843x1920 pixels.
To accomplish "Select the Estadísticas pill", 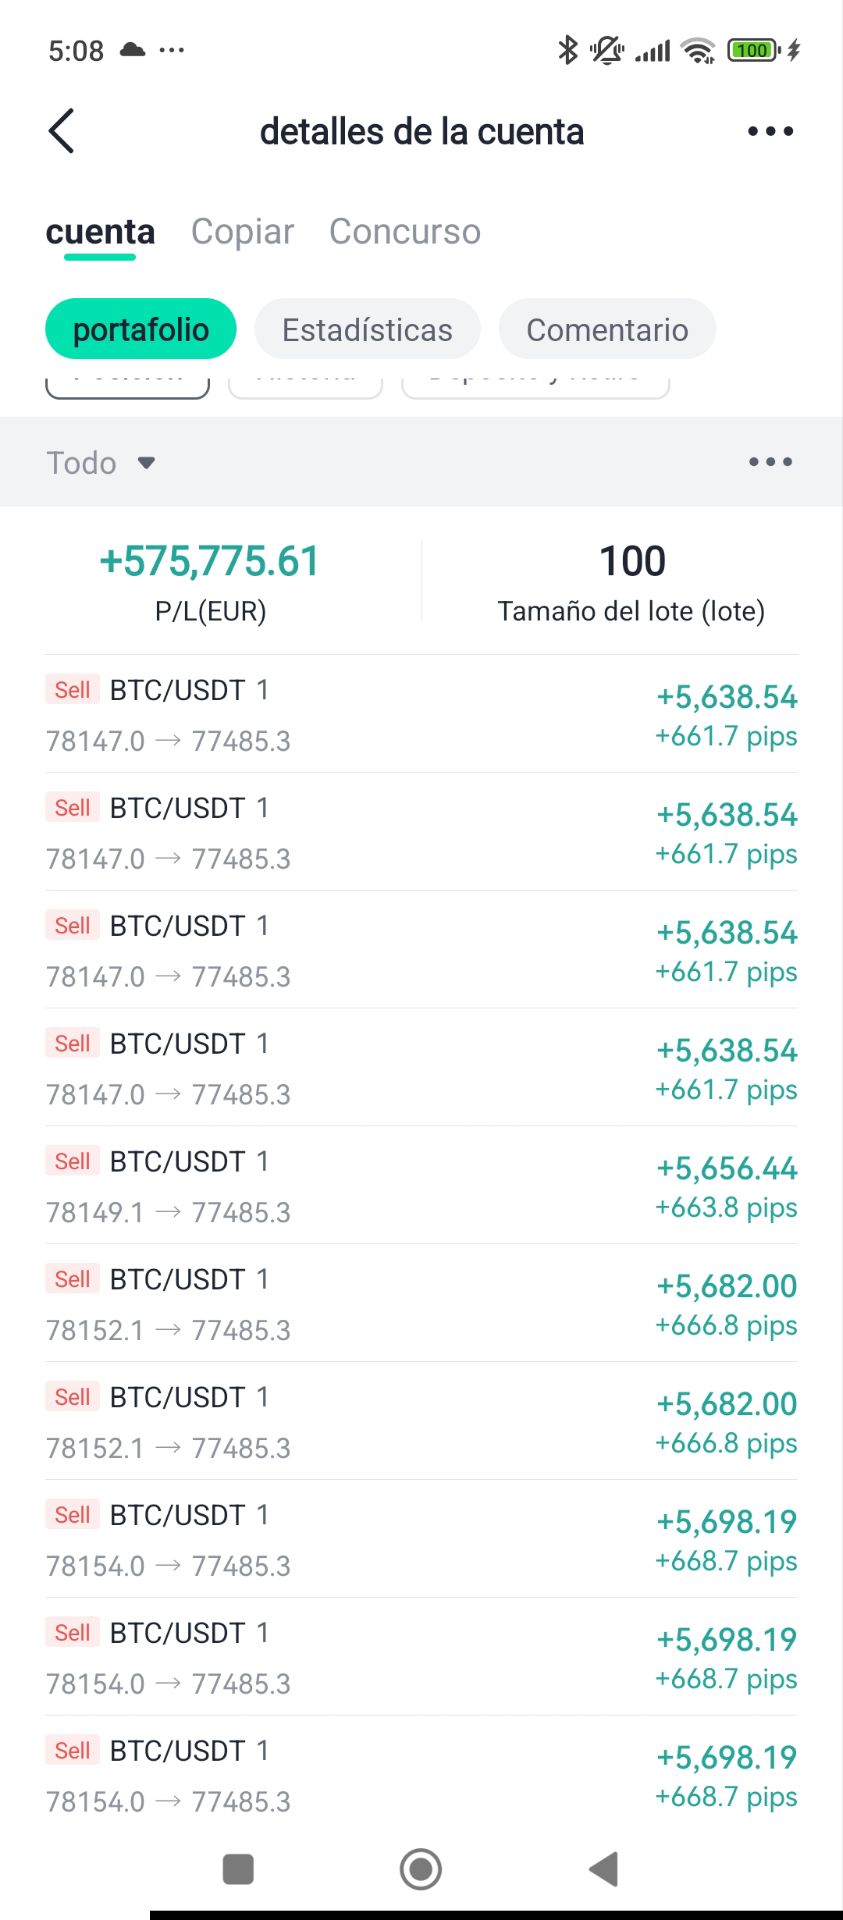I will click(x=367, y=329).
